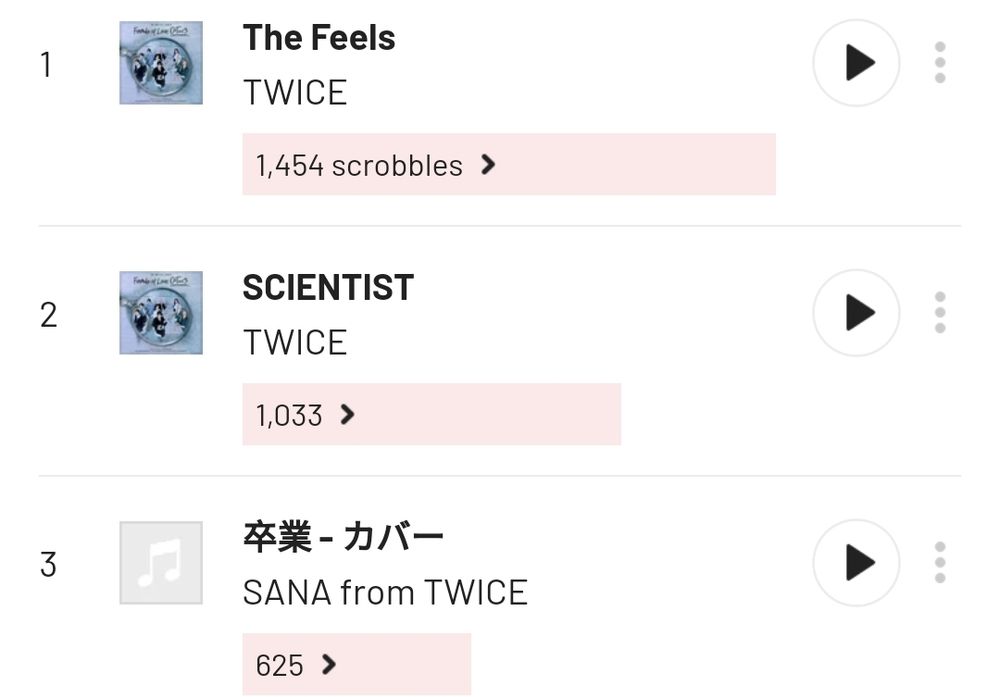1000x697 pixels.
Task: Open the SCIENTIST track title link
Action: 328,288
